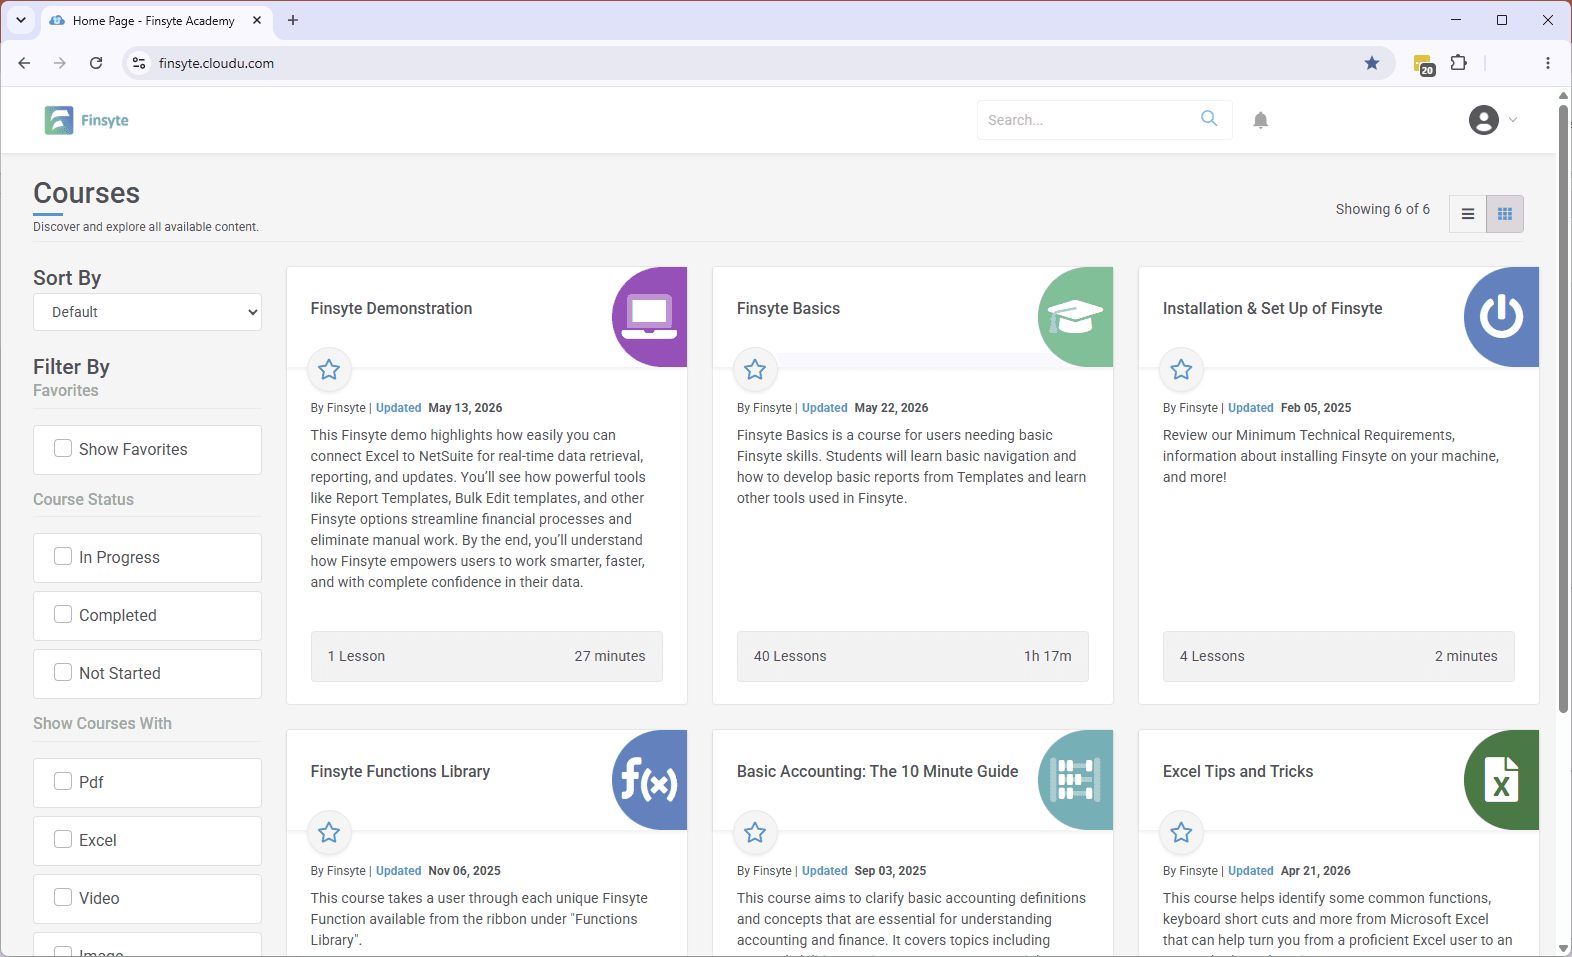The width and height of the screenshot is (1572, 957).
Task: Open a new browser tab
Action: tap(293, 20)
